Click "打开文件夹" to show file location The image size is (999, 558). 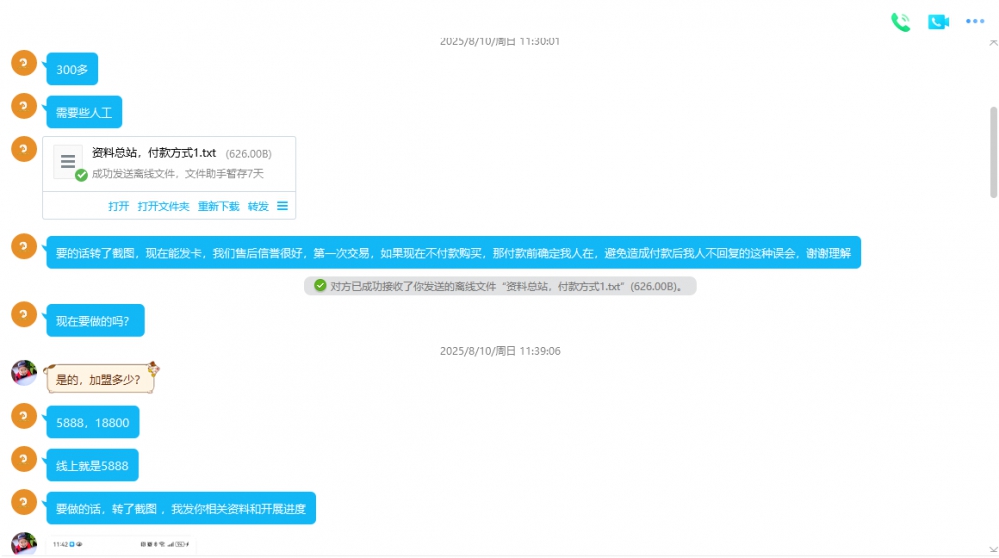(163, 206)
